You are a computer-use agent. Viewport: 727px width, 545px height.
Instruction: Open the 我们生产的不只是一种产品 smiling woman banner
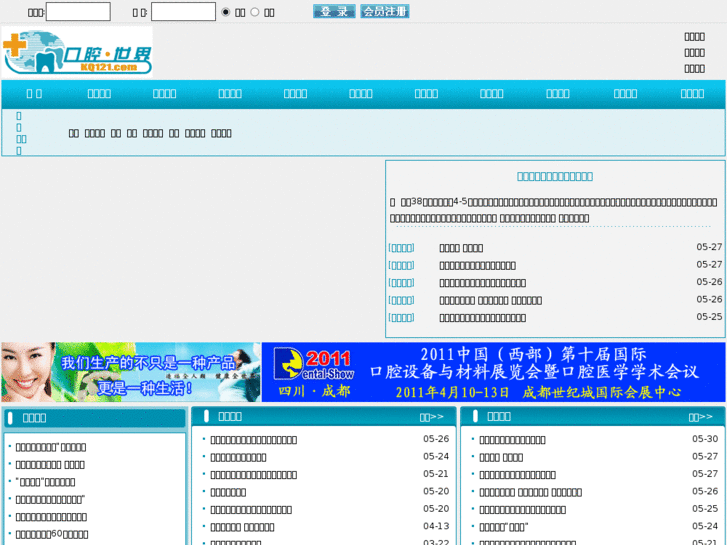[x=131, y=372]
